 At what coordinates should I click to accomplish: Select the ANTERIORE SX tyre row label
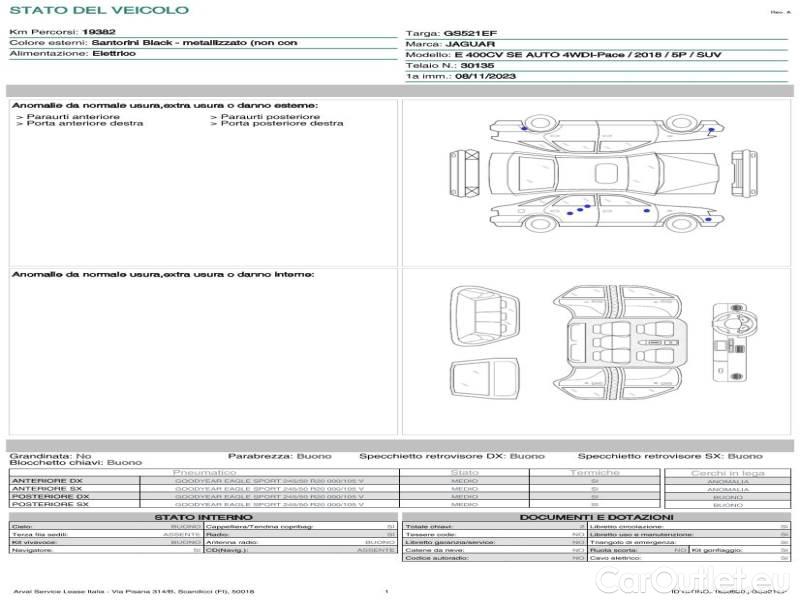[x=47, y=488]
